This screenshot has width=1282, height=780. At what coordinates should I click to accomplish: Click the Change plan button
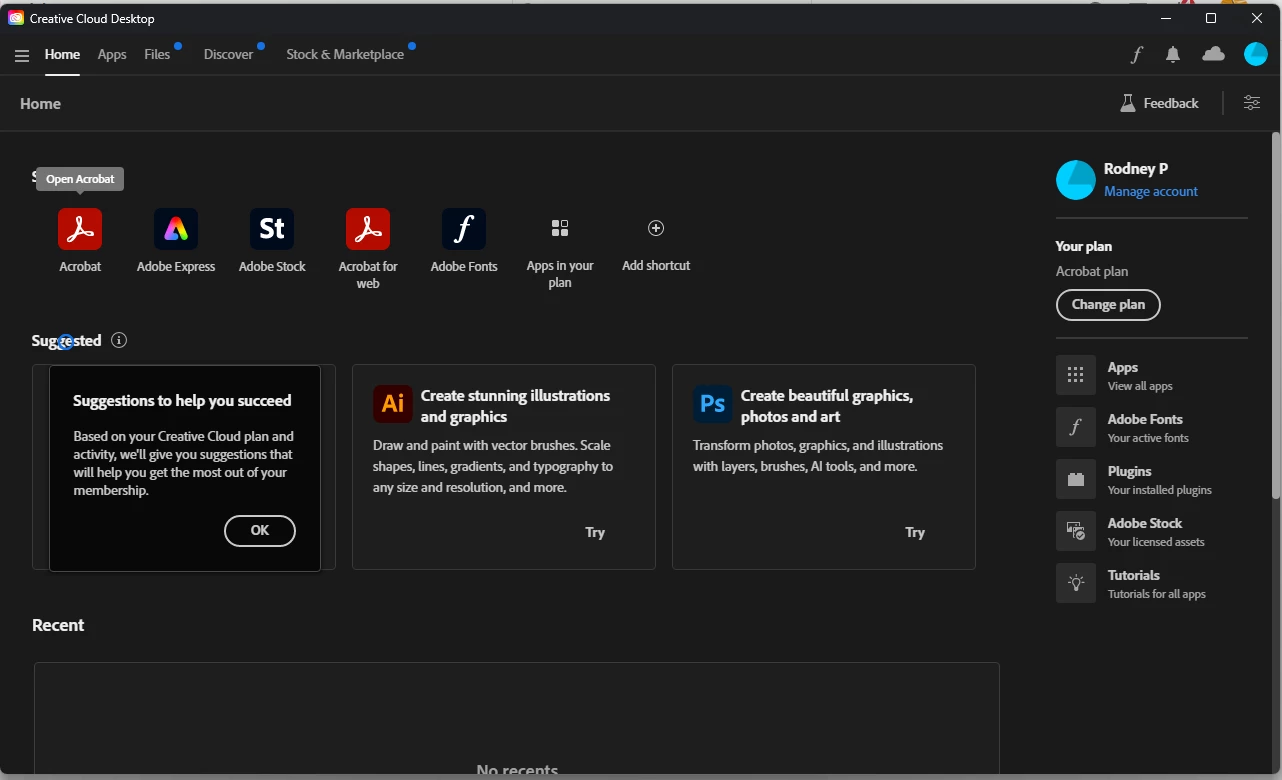(x=1108, y=305)
